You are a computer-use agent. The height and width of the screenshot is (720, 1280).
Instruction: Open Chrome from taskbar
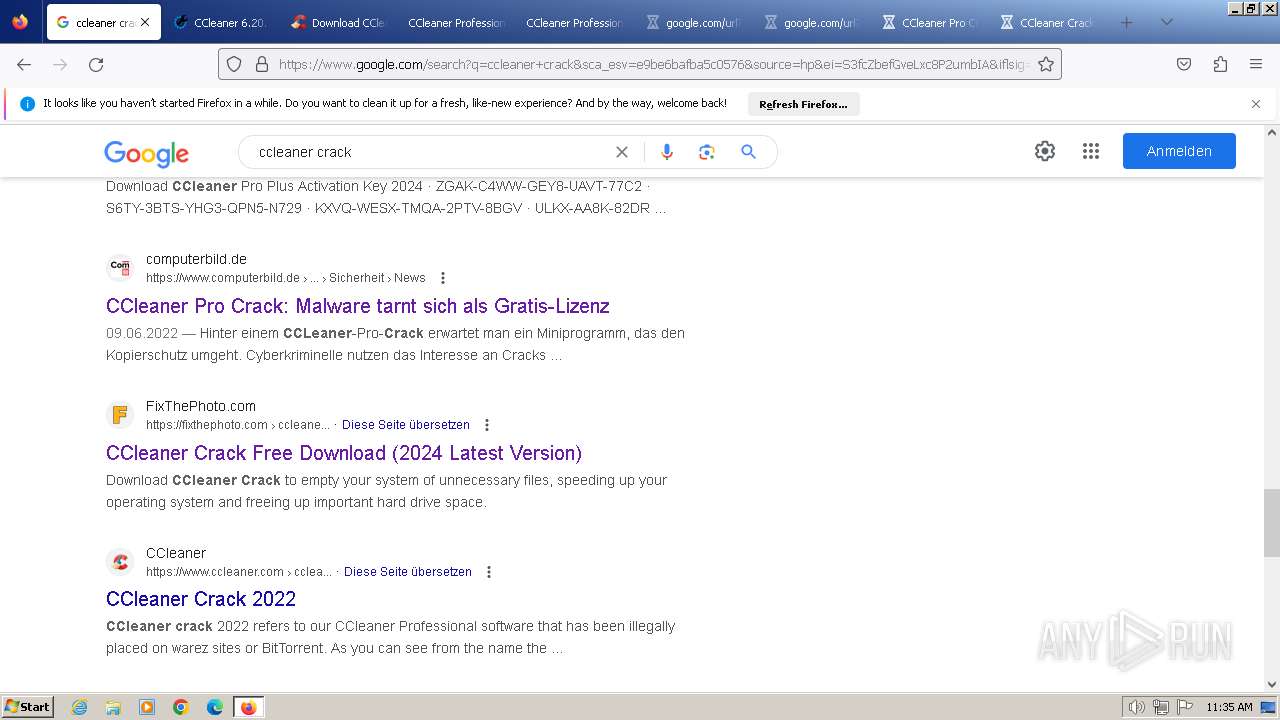tap(181, 707)
